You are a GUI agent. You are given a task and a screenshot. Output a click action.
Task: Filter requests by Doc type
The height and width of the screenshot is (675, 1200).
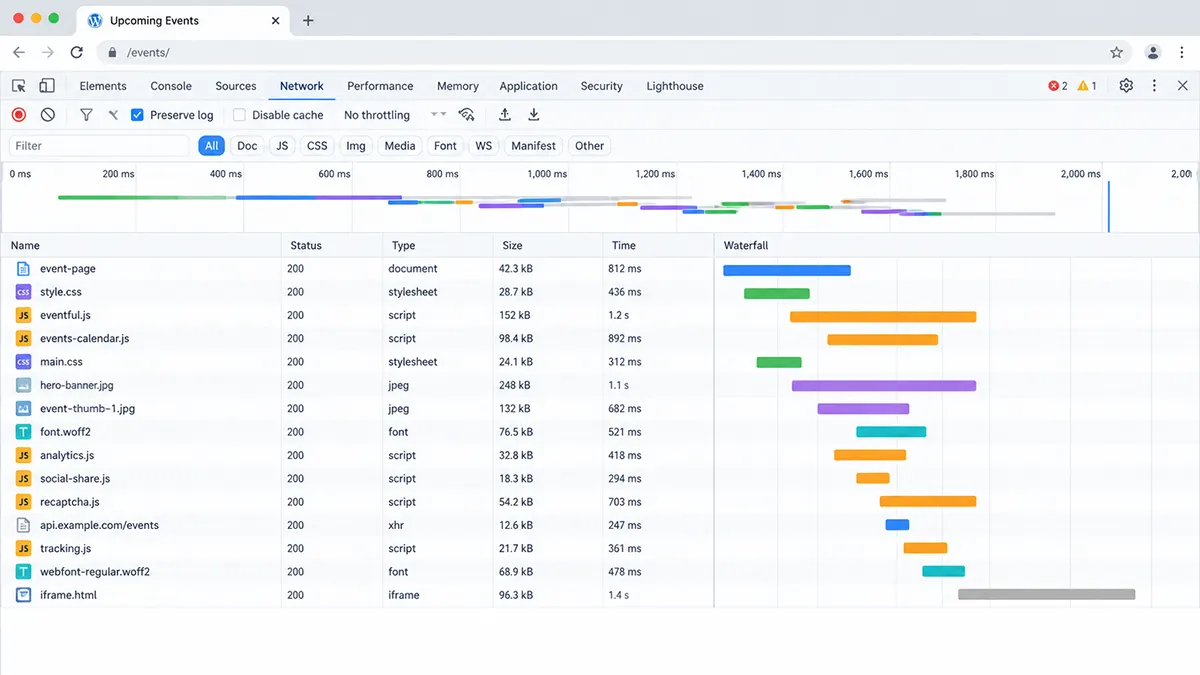tap(247, 146)
